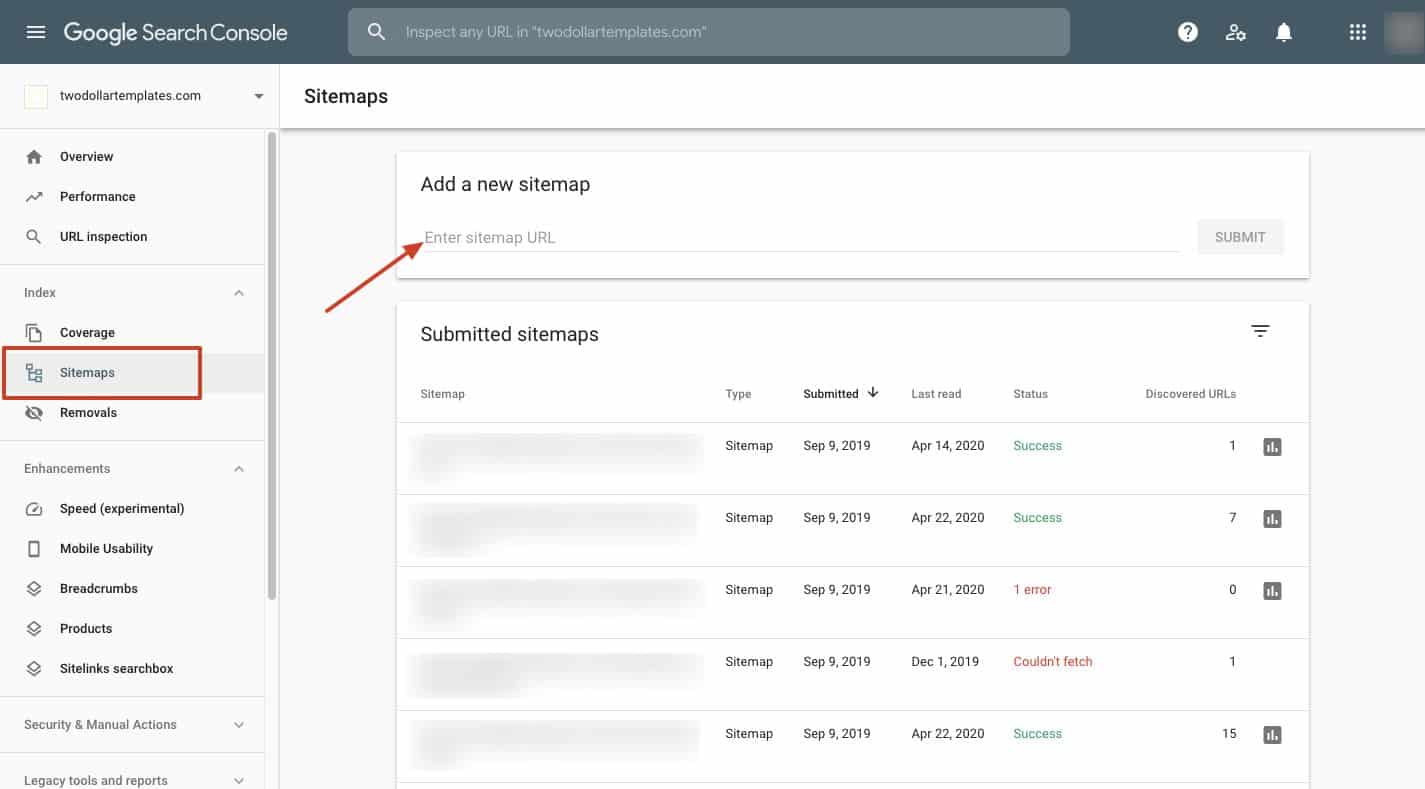Viewport: 1425px width, 789px height.
Task: Open Users and settings icon
Action: 1236,32
